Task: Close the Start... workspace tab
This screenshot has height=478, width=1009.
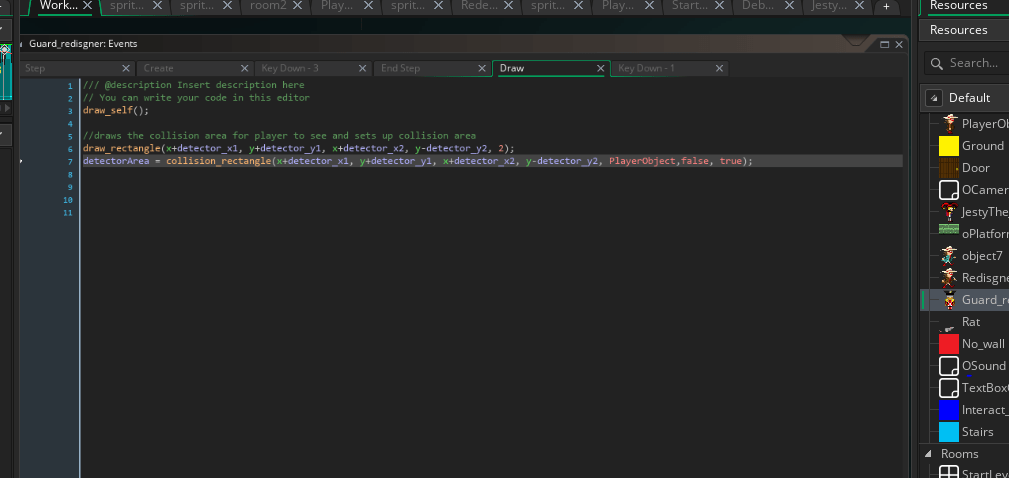Action: 719,6
